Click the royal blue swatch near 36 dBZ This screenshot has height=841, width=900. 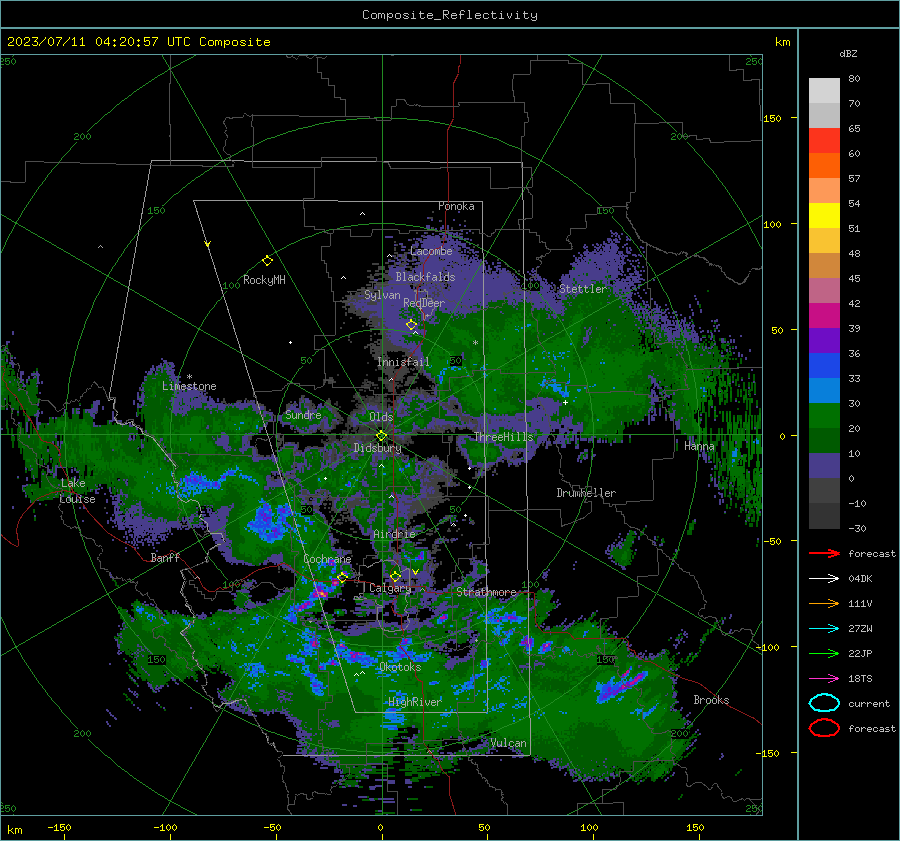pos(824,365)
